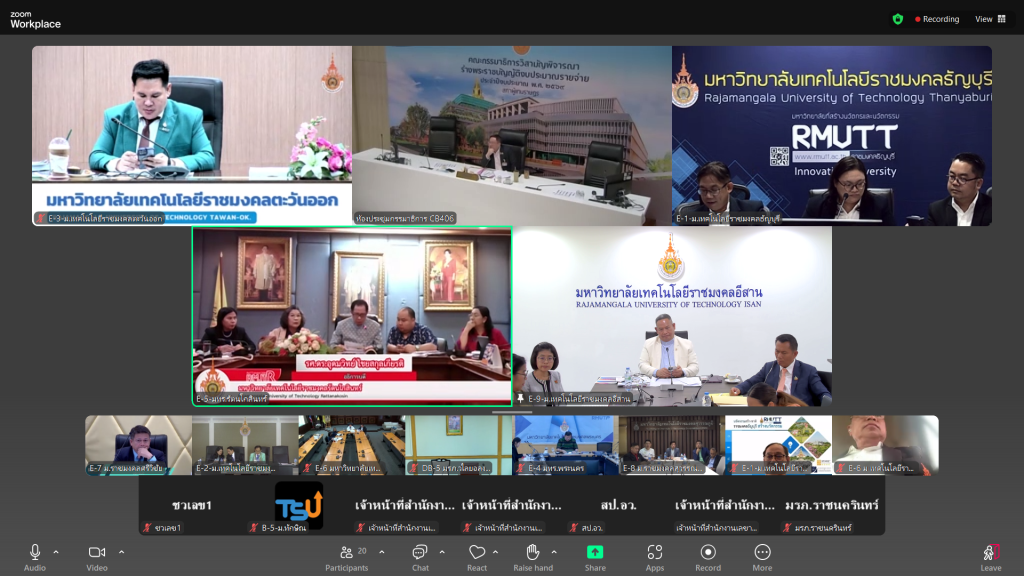This screenshot has width=1024, height=576.
Task: Expand audio options caret beside Audio
Action: tap(56, 552)
